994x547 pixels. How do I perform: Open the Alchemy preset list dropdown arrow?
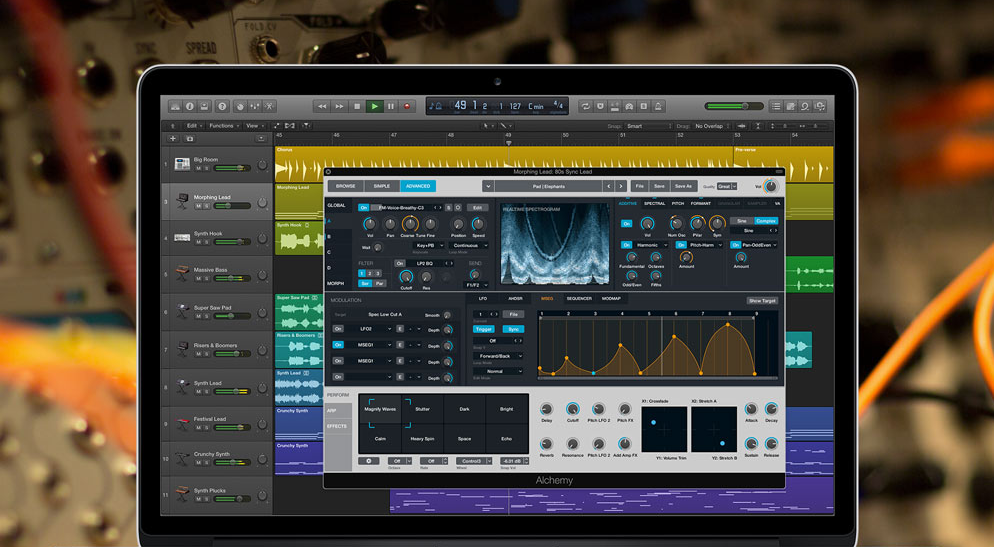coord(487,186)
